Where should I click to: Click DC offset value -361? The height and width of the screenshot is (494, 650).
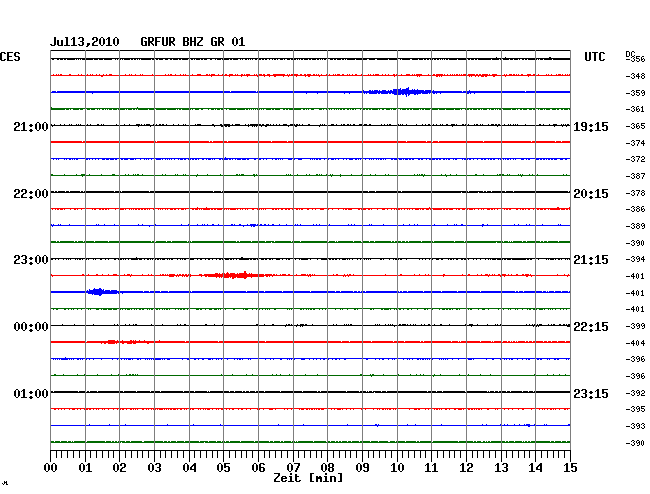[x=635, y=109]
